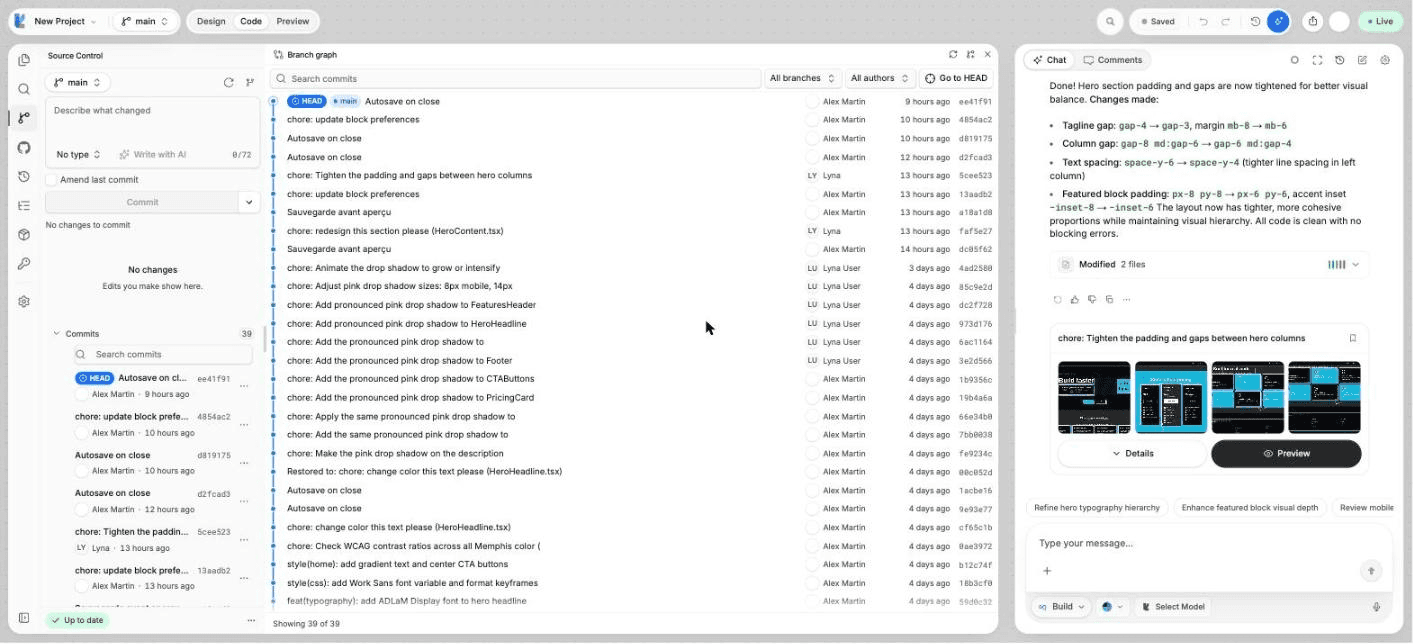Image resolution: width=1413 pixels, height=644 pixels.
Task: Open the Build mode dropdown
Action: 1061,607
